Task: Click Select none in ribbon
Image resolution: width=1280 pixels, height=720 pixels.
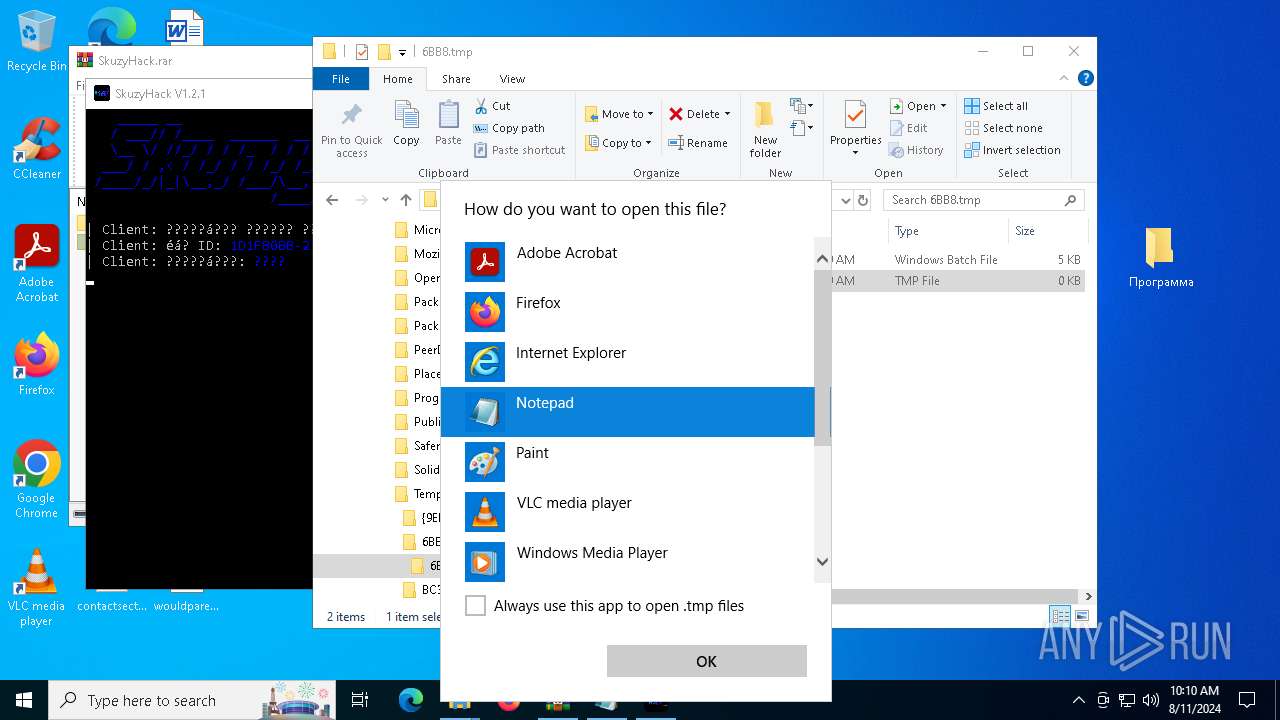Action: pyautogui.click(x=1003, y=128)
